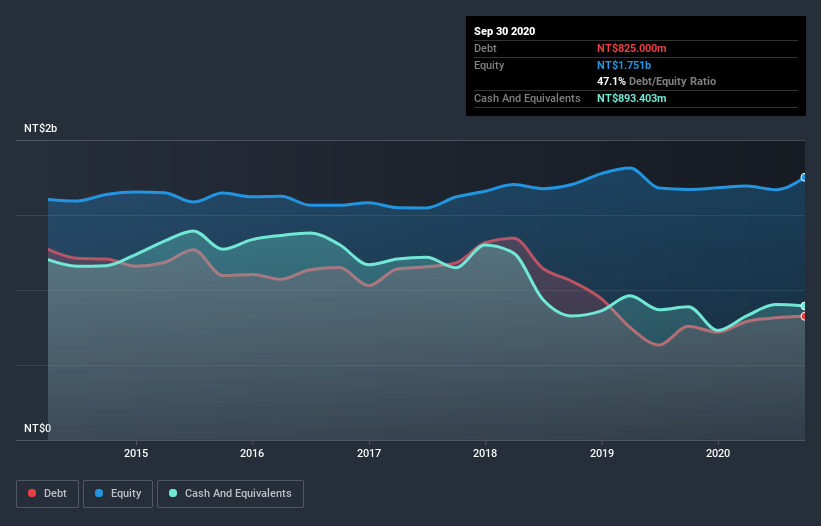Click the Debt label in tooltip
Screen dimensions: 821x526
pos(485,48)
